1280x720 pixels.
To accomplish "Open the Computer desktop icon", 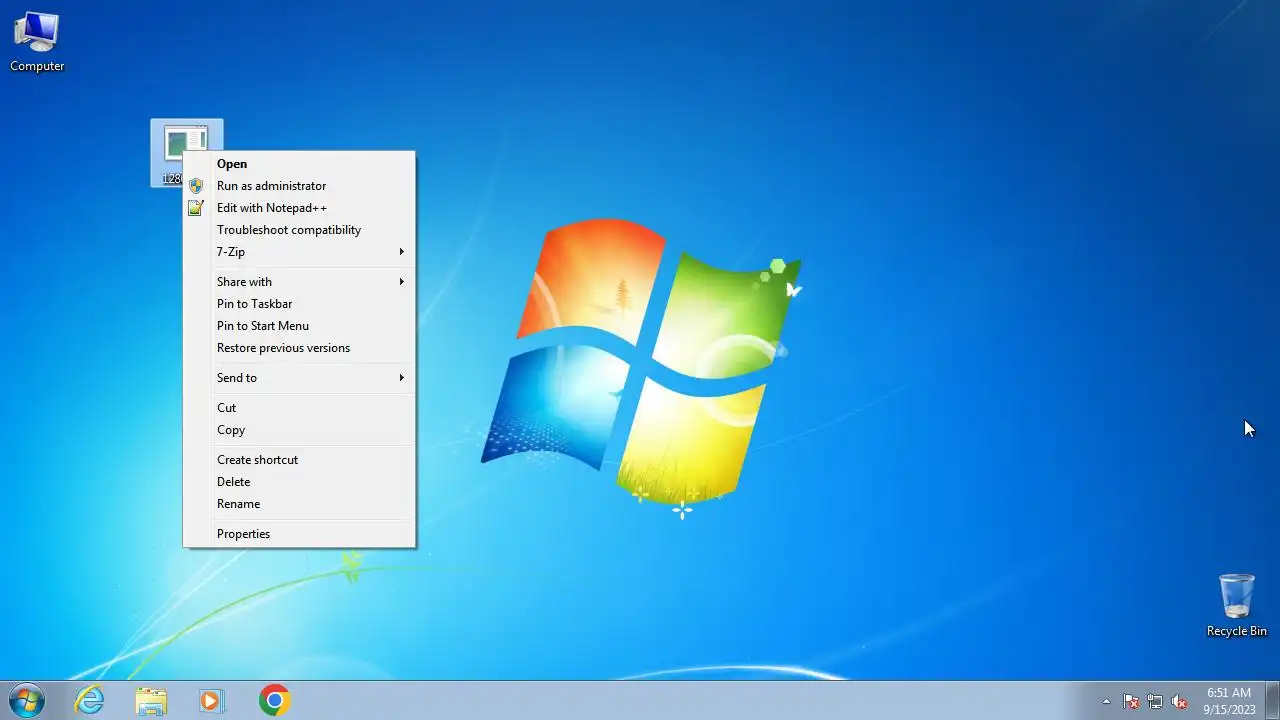I will coord(37,42).
